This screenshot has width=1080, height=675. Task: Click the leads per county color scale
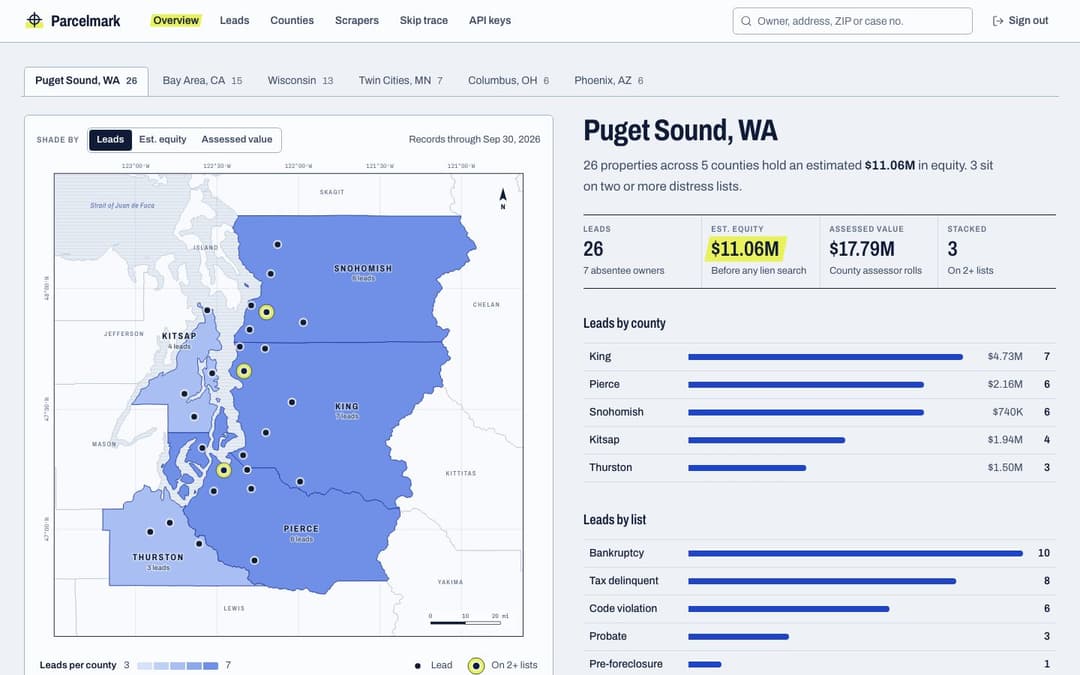point(178,665)
